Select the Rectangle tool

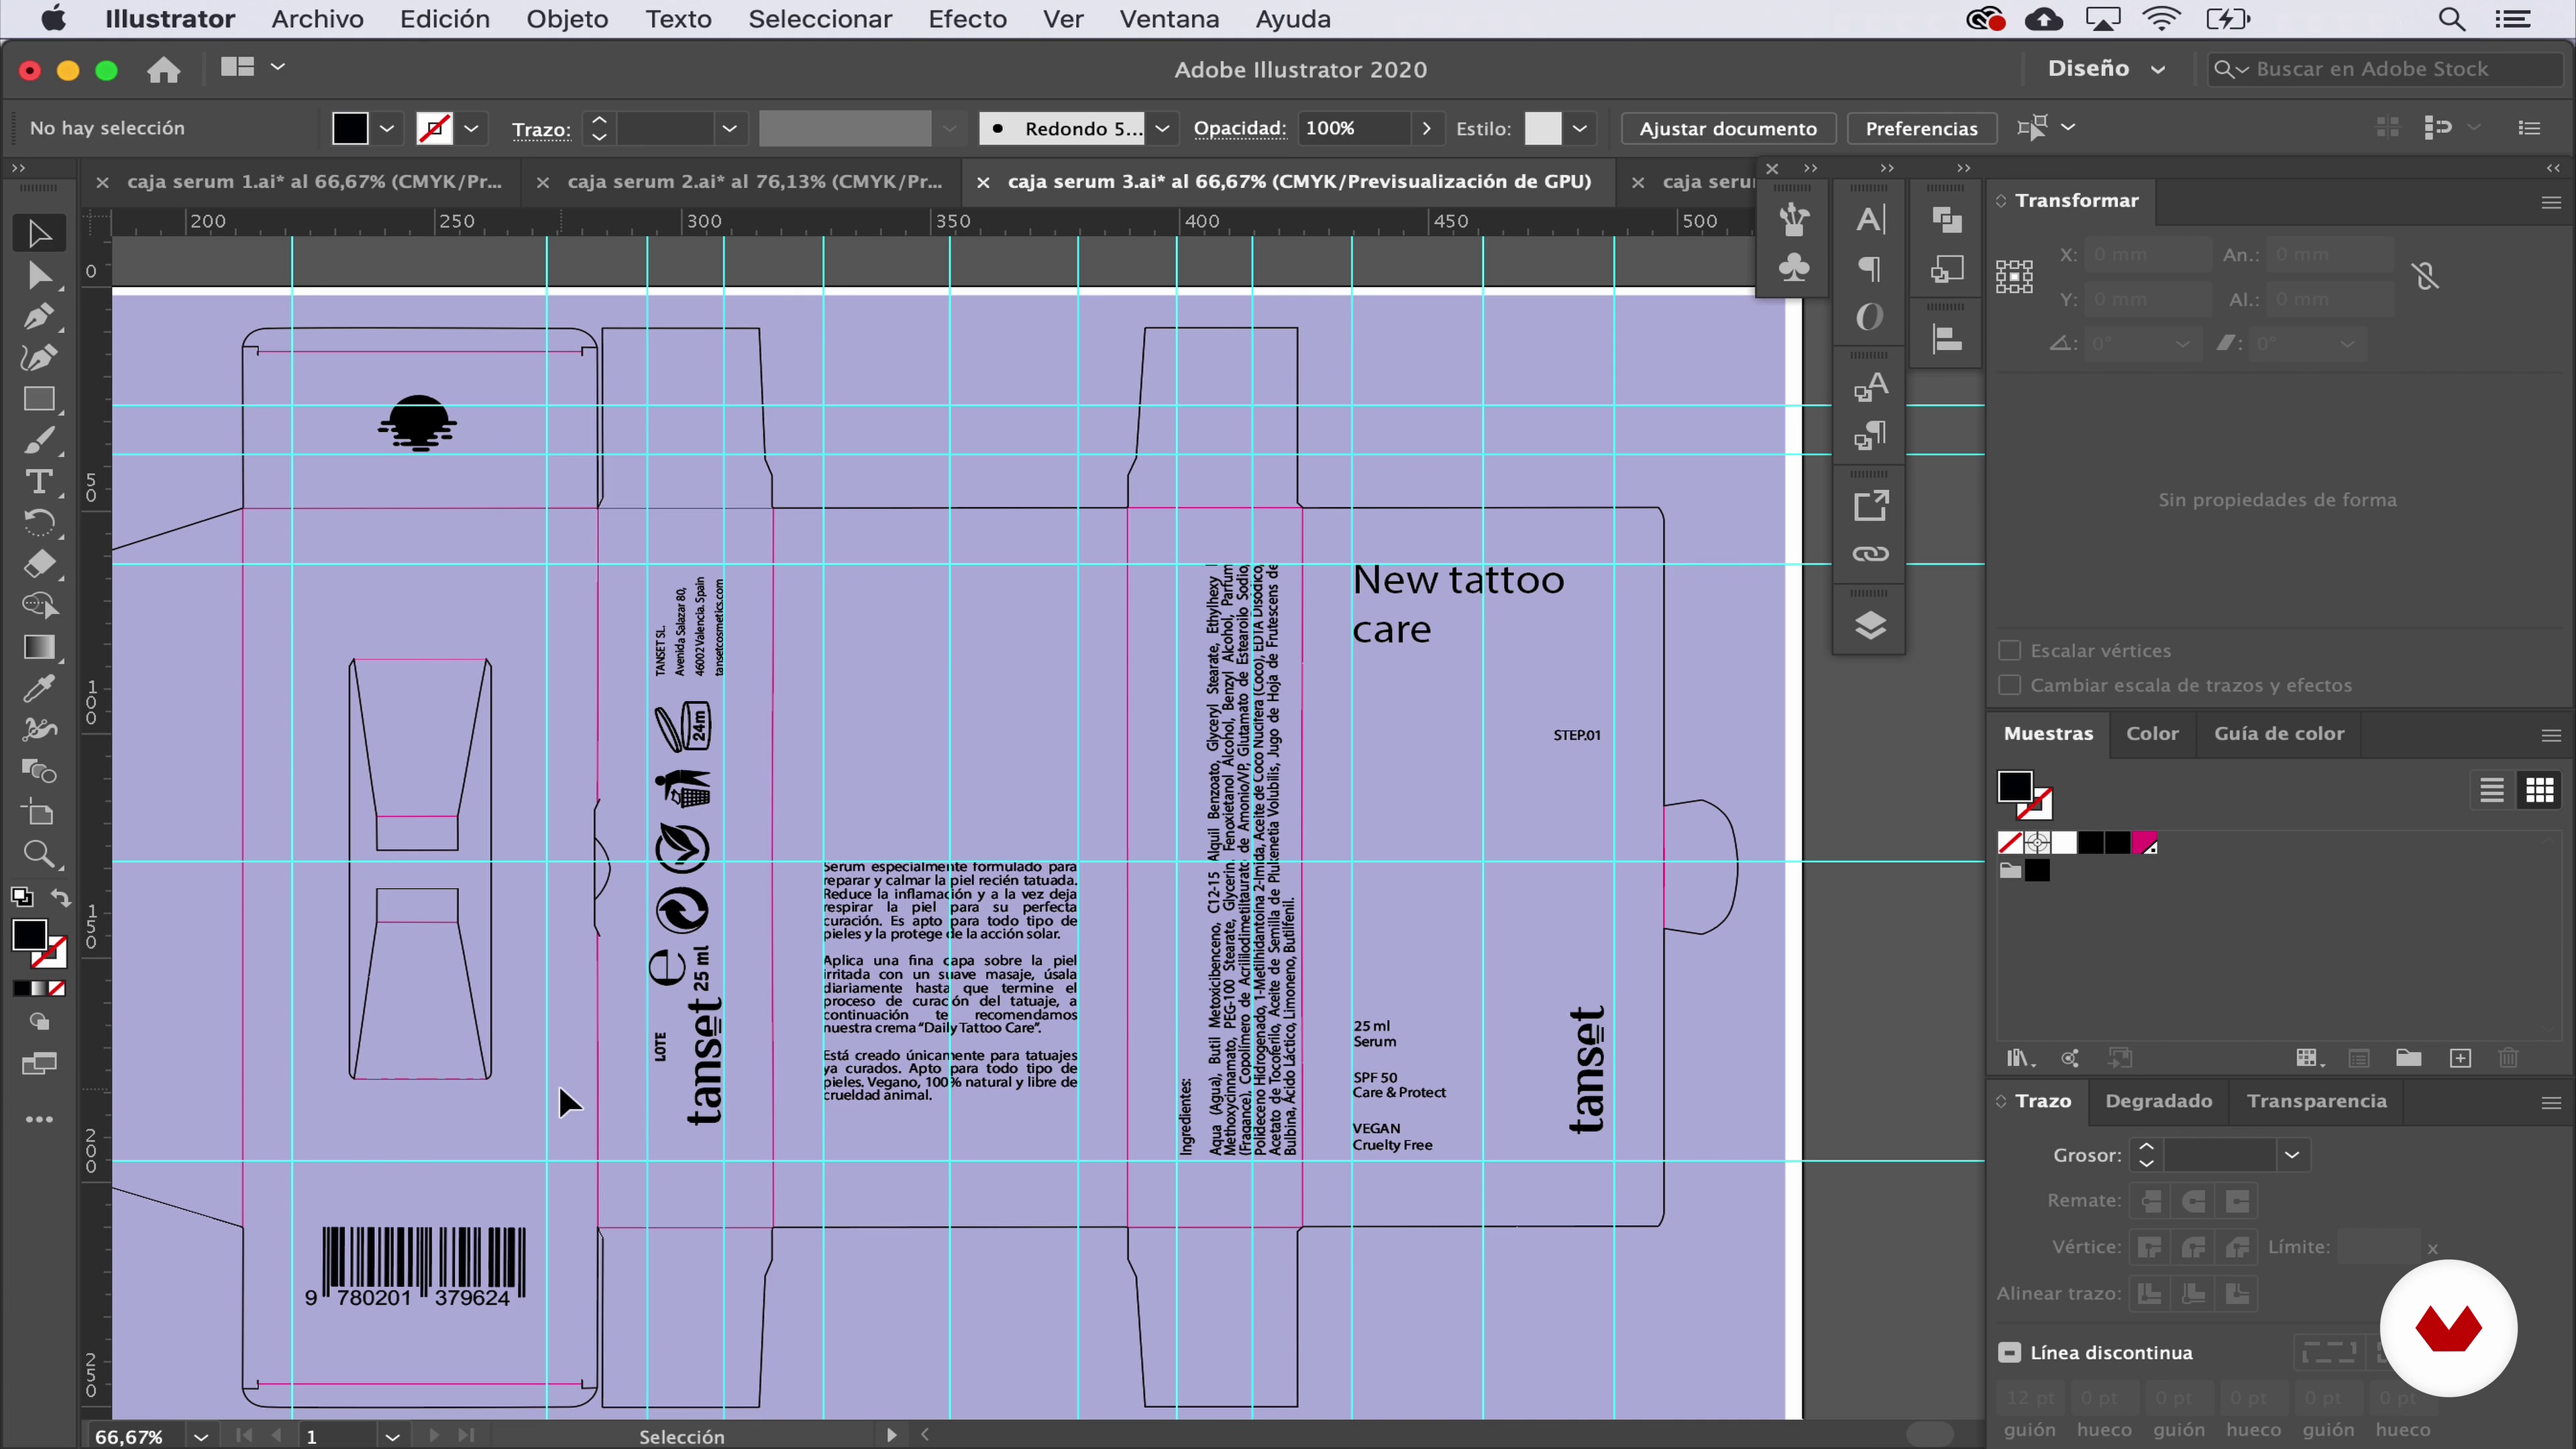[39, 399]
